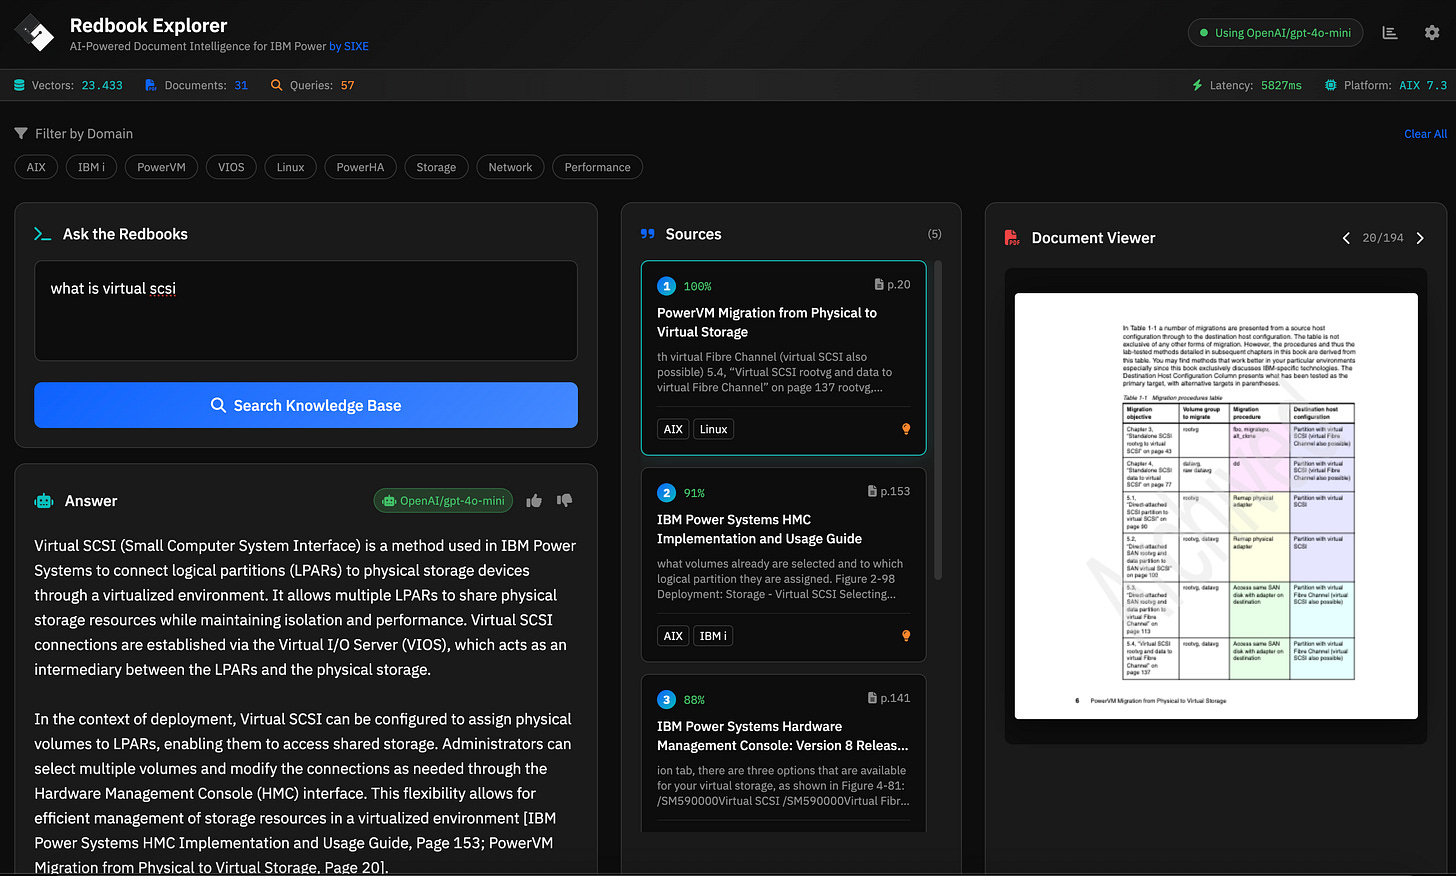Click the 20/194 page counter
The width and height of the screenshot is (1456, 876).
(1383, 238)
